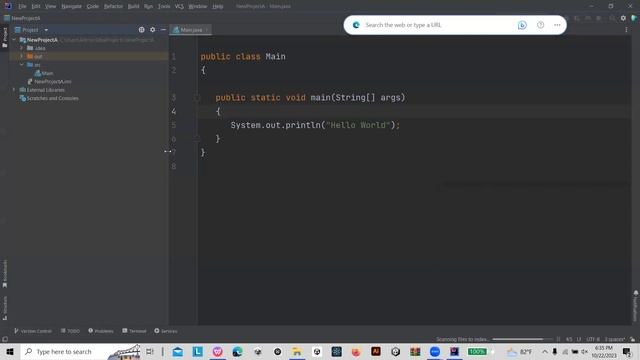
Task: Click the muted volume tray icon
Action: 584,351
